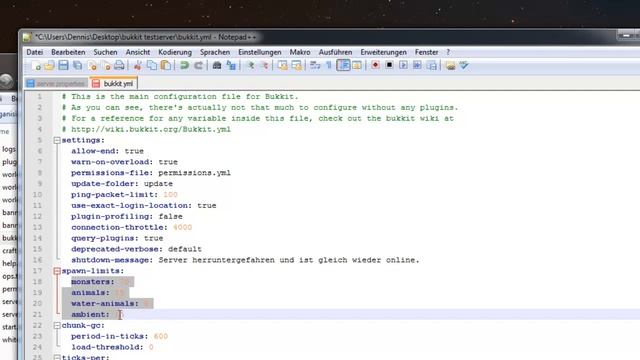Click the Close All documents icon
The height and width of the screenshot is (360, 640).
(106, 65)
